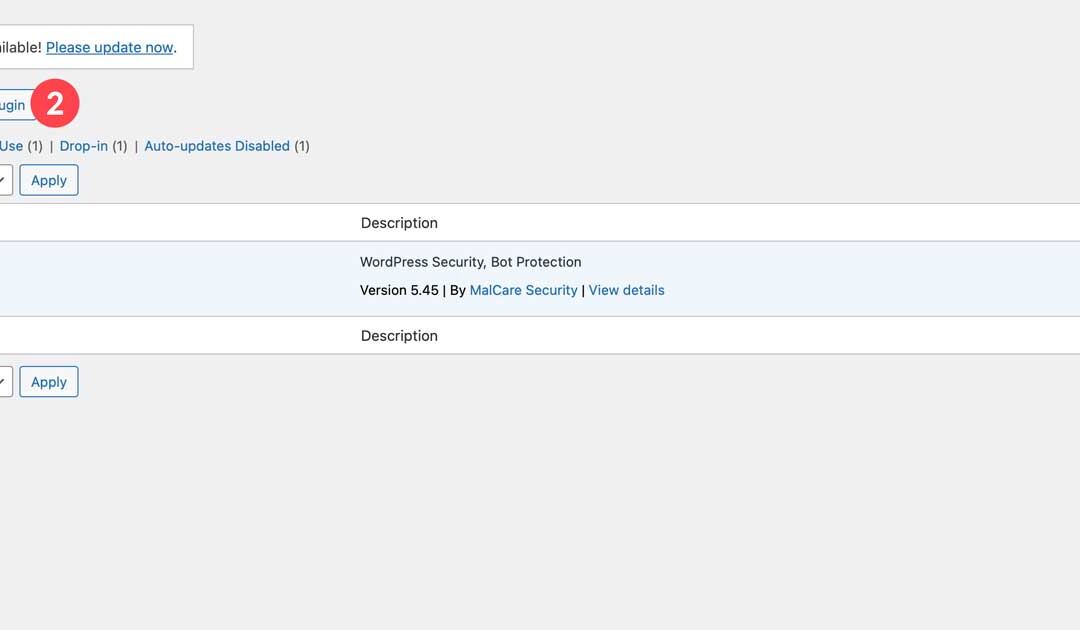Follow the 'Please update now' link
The image size is (1080, 630).
(x=110, y=47)
